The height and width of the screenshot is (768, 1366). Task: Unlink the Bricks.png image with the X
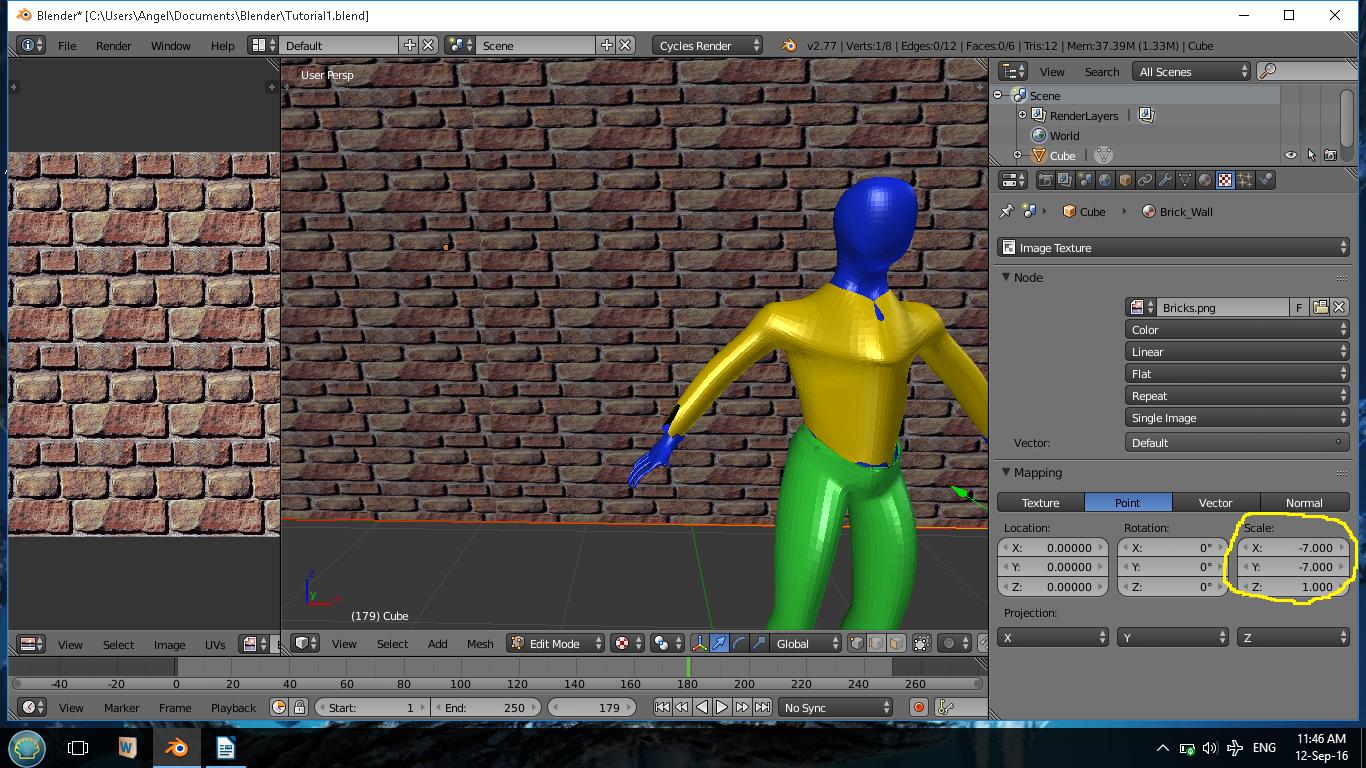pyautogui.click(x=1339, y=308)
